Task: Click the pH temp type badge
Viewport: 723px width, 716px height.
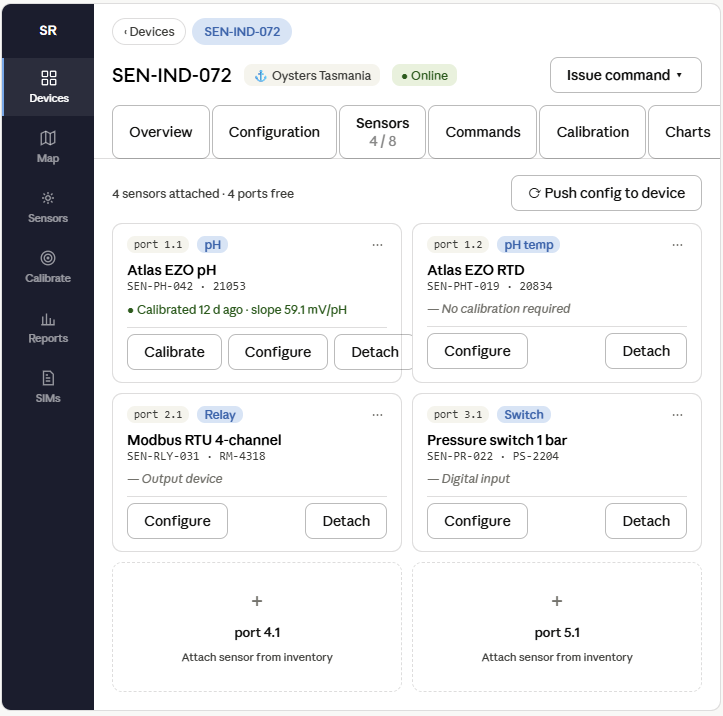Action: [x=528, y=245]
